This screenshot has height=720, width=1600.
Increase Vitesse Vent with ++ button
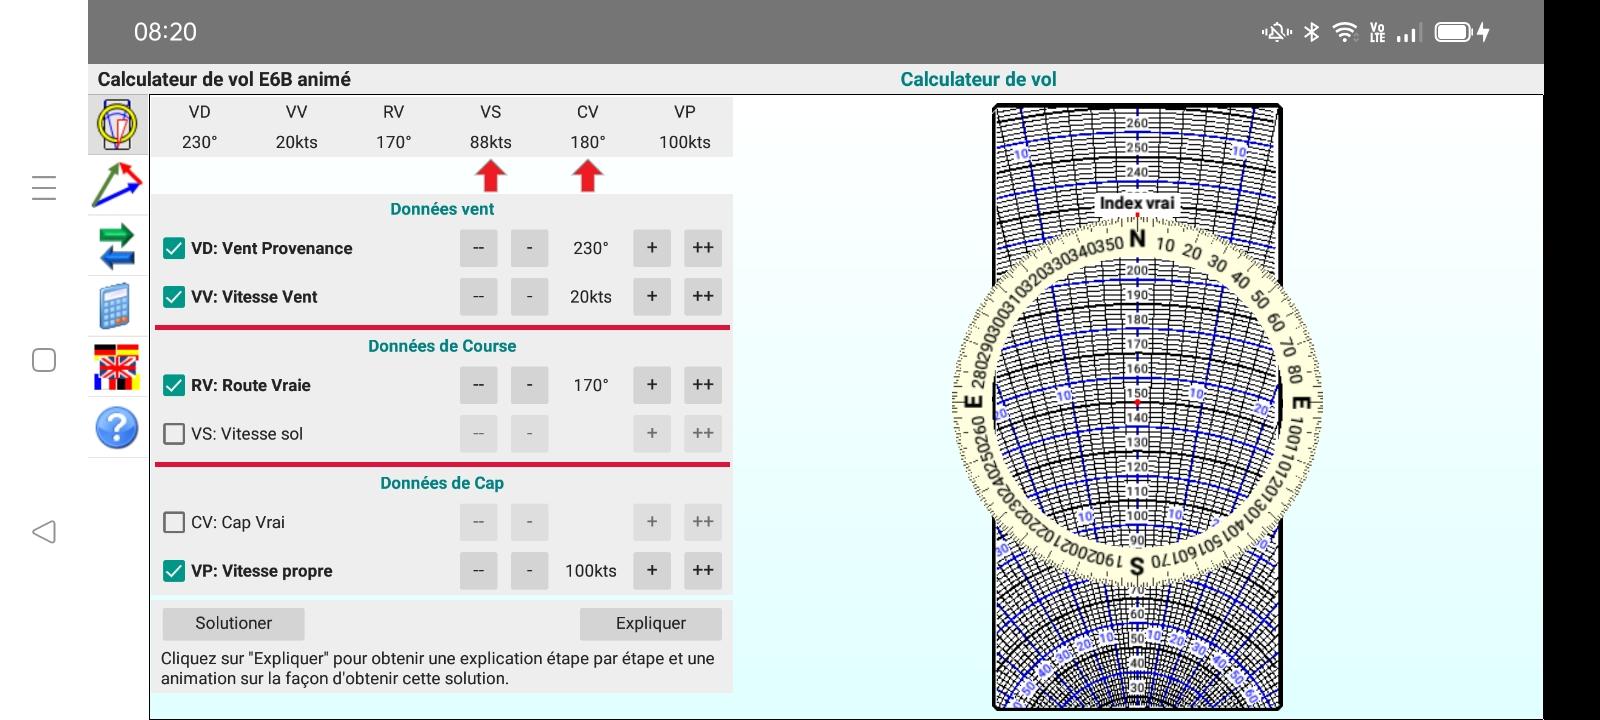coord(703,297)
